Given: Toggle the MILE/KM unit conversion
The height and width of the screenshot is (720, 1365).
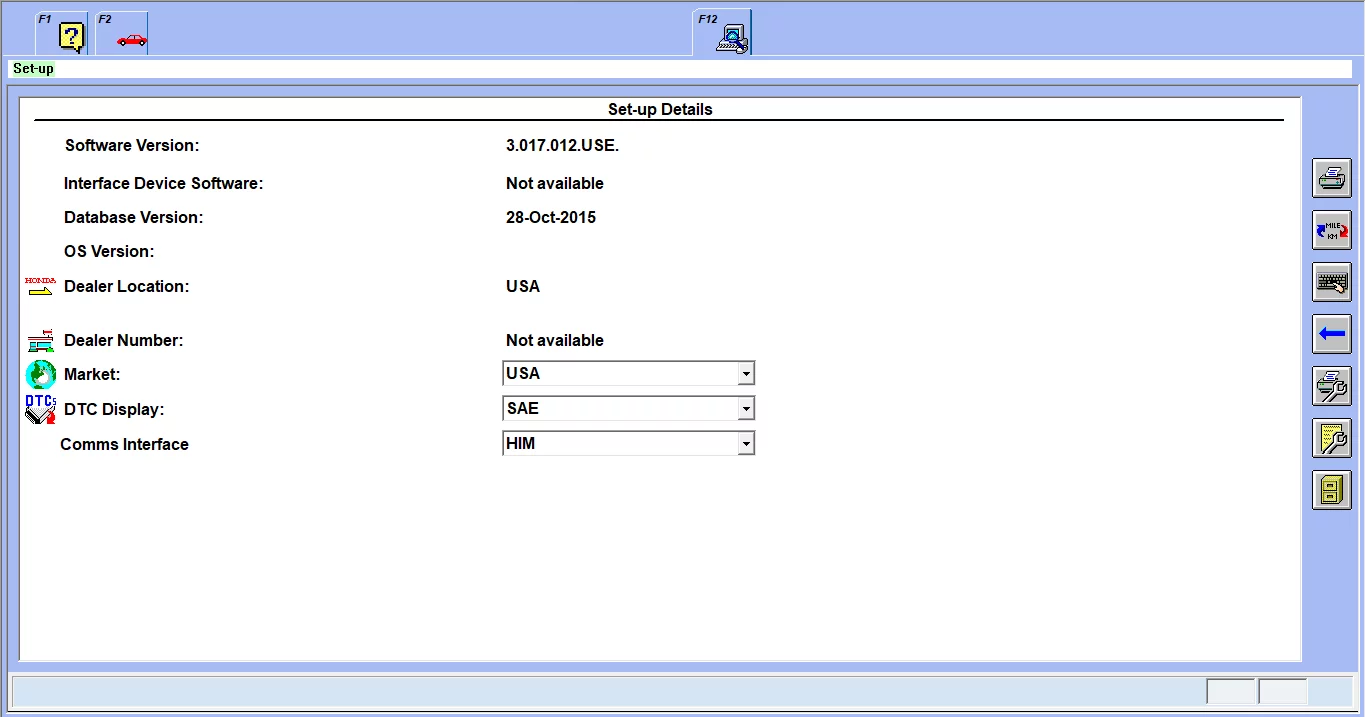Looking at the screenshot, I should click(1331, 229).
